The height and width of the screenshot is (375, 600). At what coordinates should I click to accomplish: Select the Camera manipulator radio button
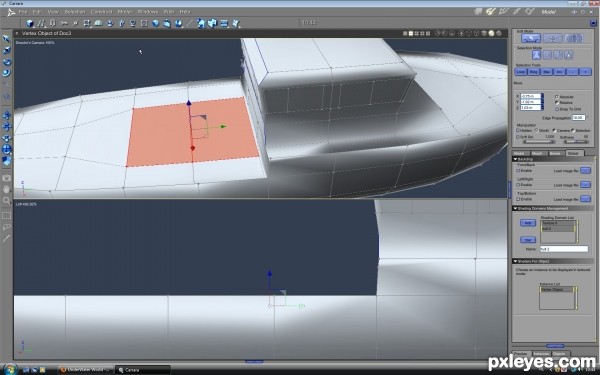(554, 130)
